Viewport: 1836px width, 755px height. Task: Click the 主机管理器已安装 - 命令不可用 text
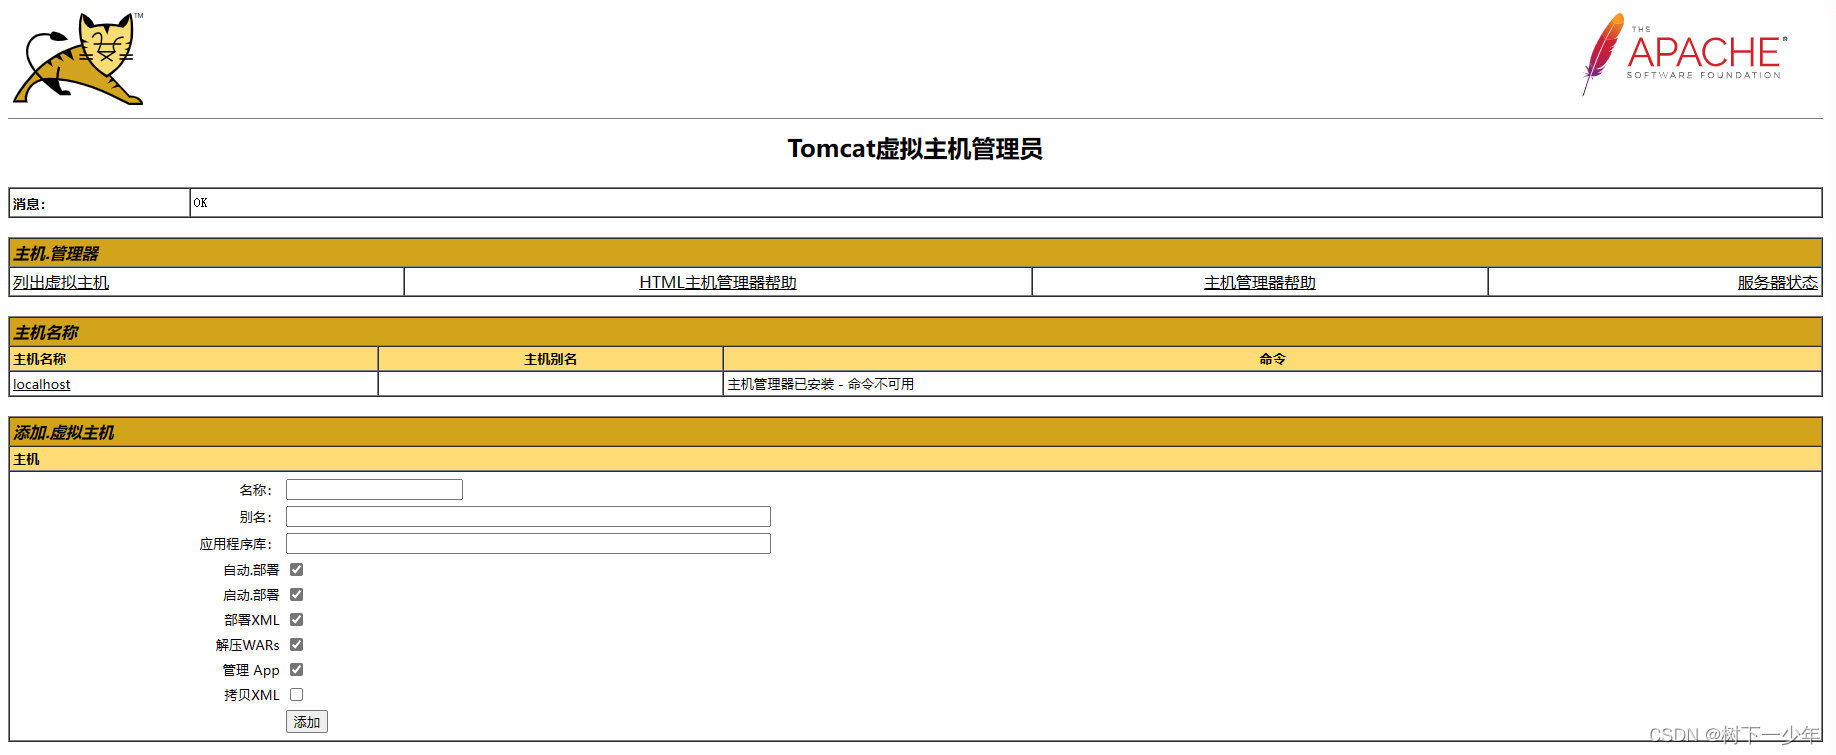tap(820, 384)
